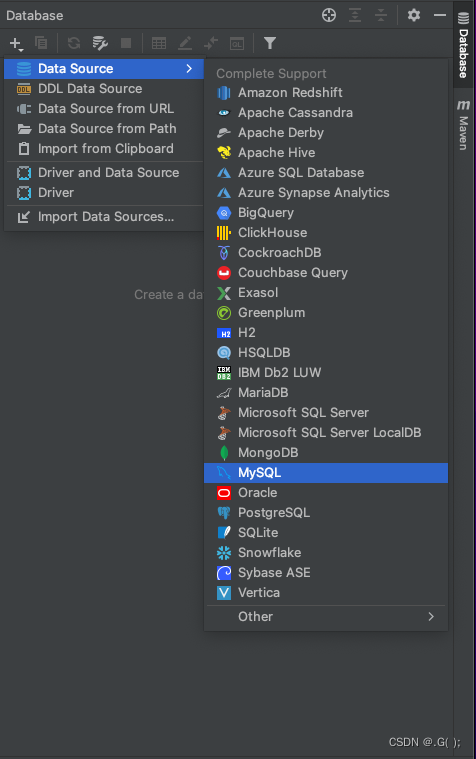Screen dimensions: 476x759
Task: Select ClickHouse data source
Action: (326, 232)
